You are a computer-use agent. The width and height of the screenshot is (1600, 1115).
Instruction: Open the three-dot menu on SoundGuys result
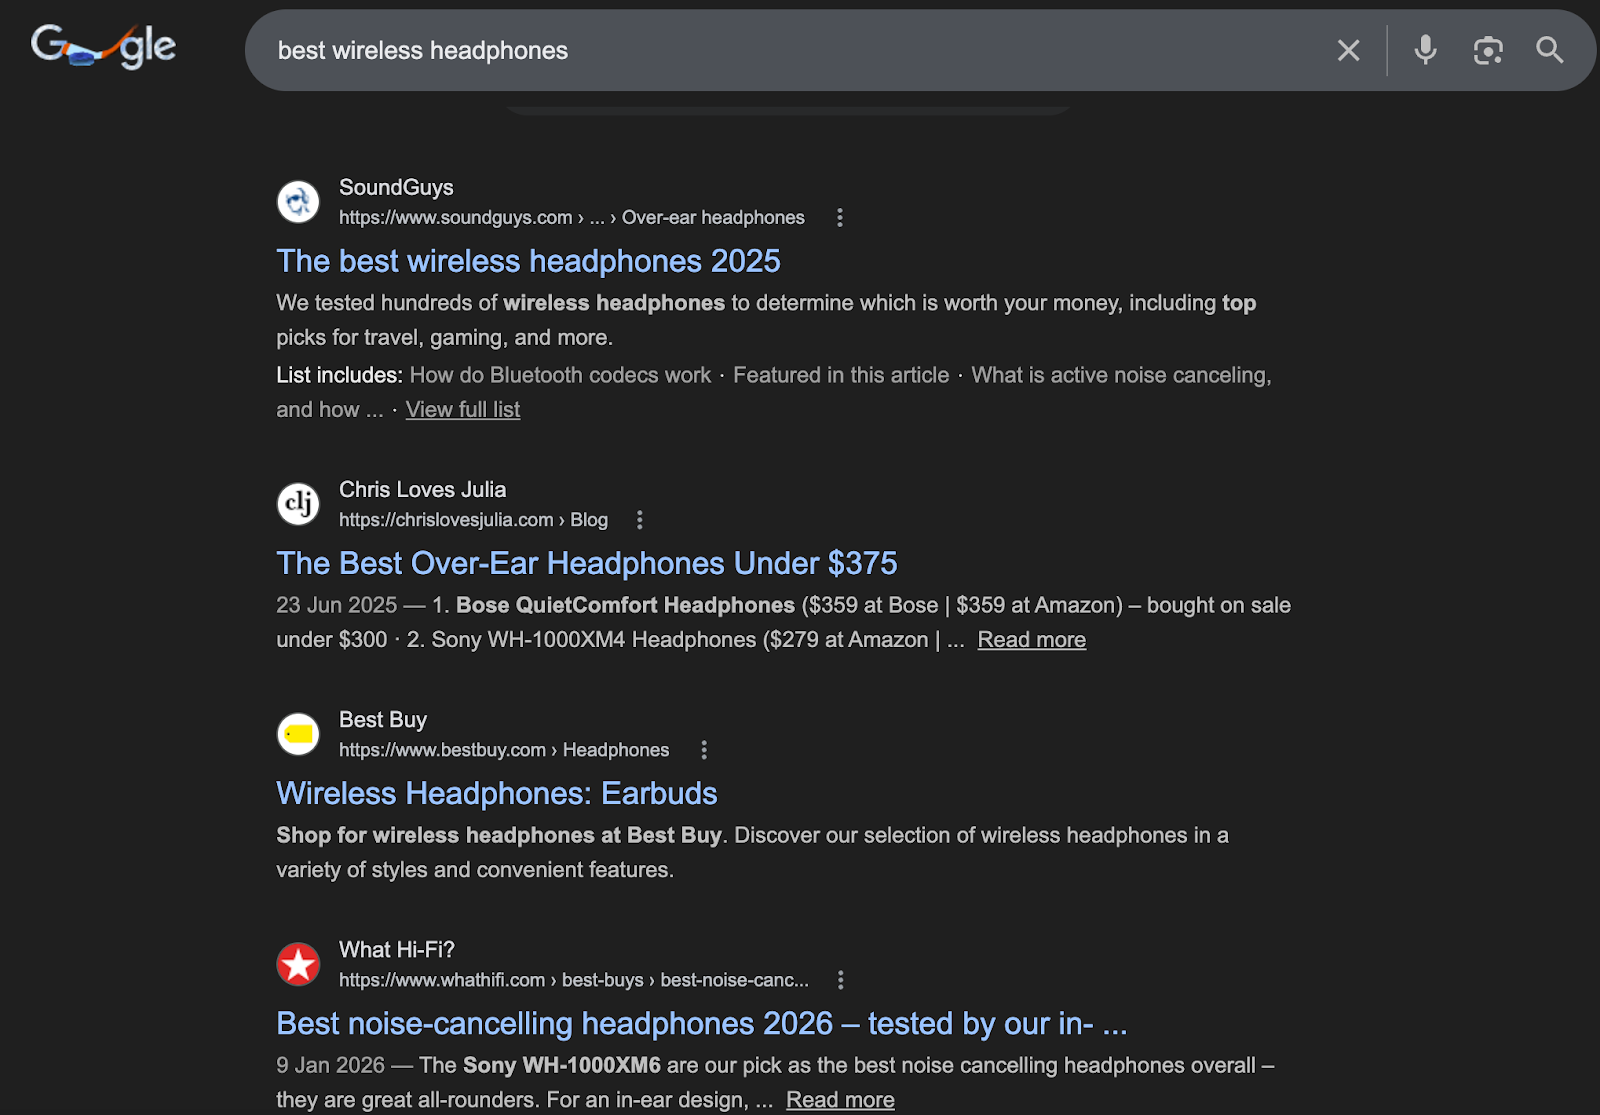coord(840,216)
